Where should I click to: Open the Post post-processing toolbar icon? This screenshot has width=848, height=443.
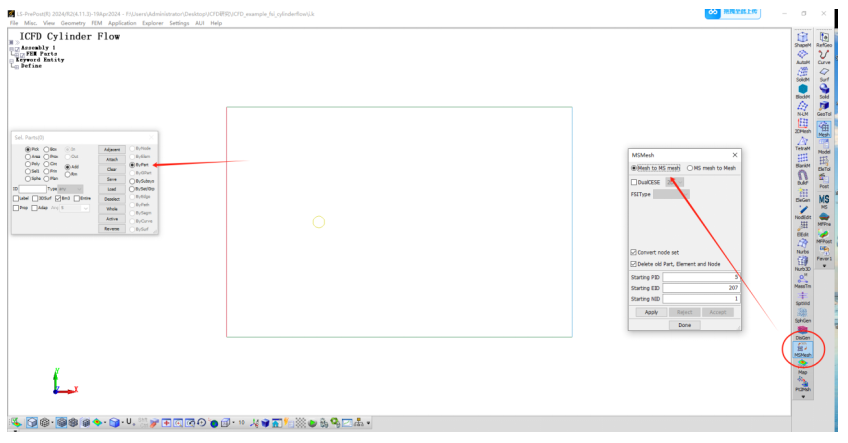tap(824, 181)
